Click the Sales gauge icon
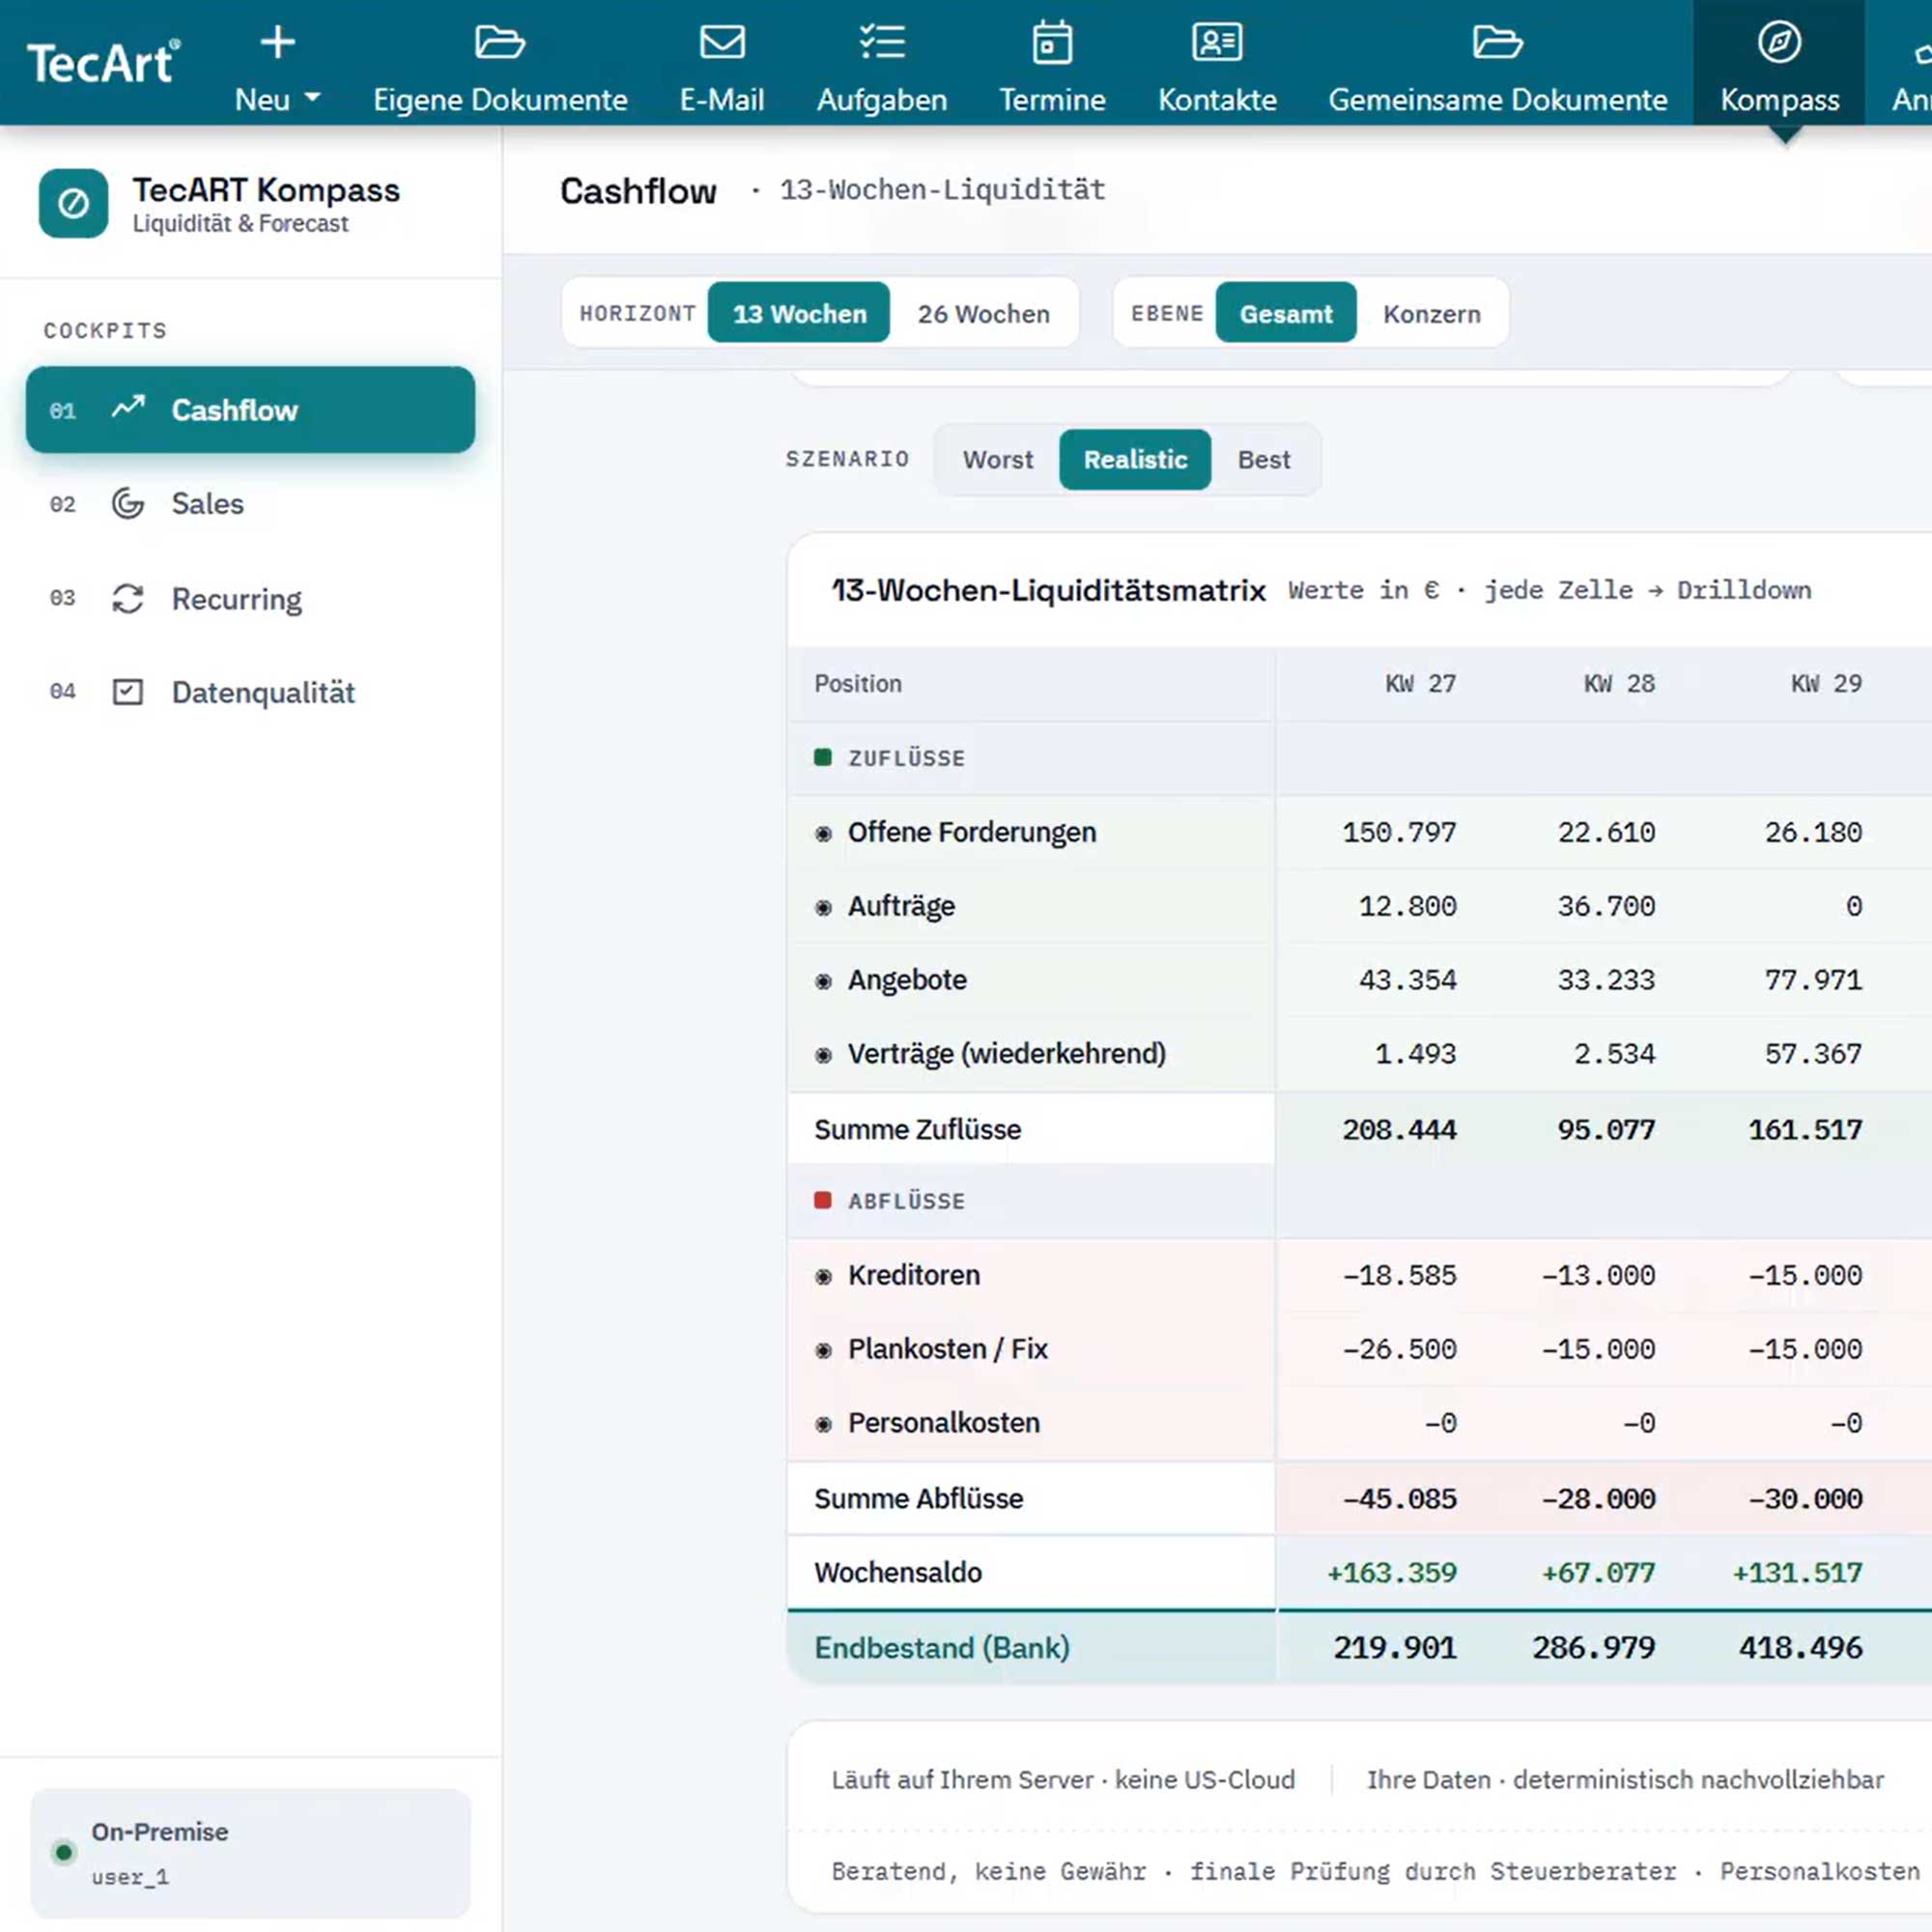 pos(128,503)
